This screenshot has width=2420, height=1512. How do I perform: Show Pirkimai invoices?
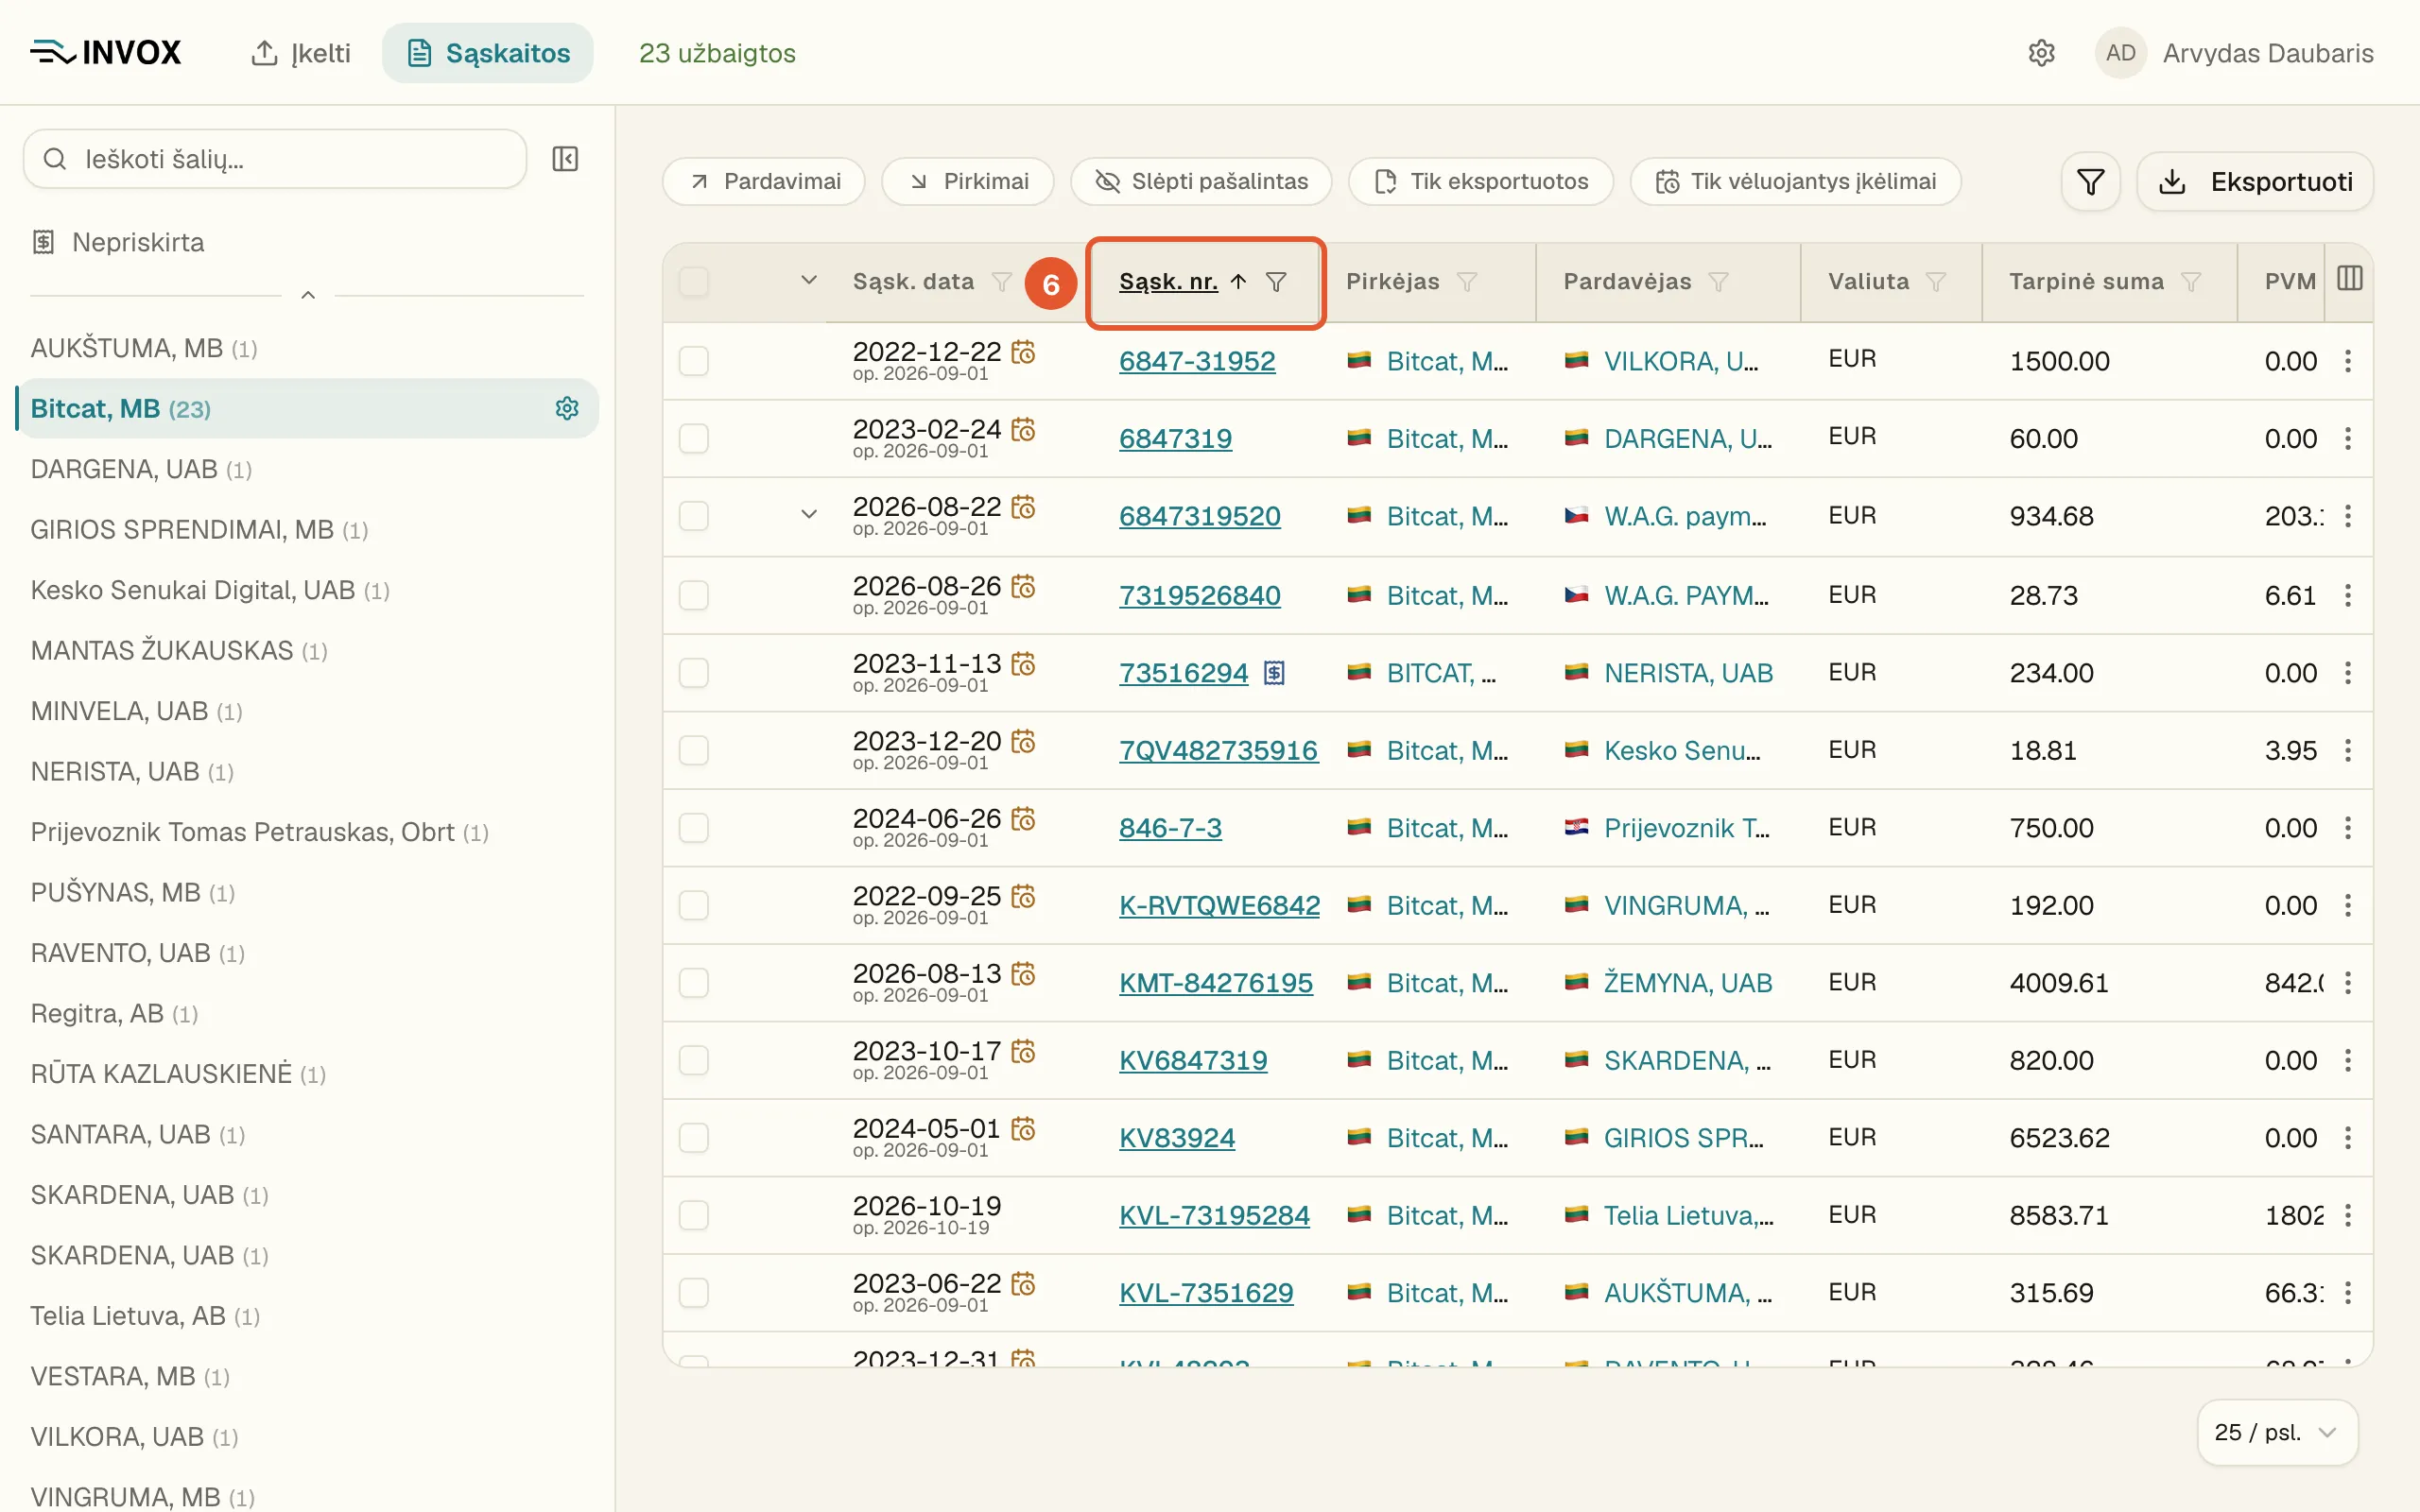point(968,182)
